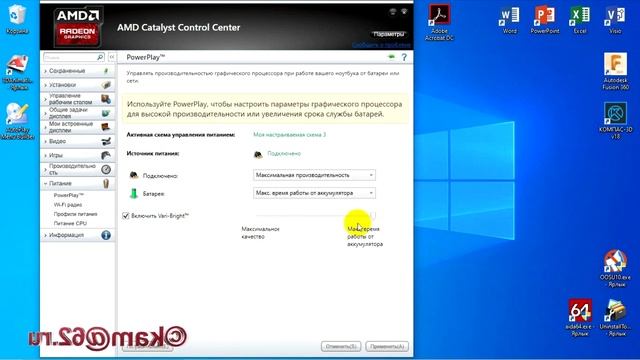Expand the Производительность sidebar section
This screenshot has height=360, width=640.
click(78, 169)
